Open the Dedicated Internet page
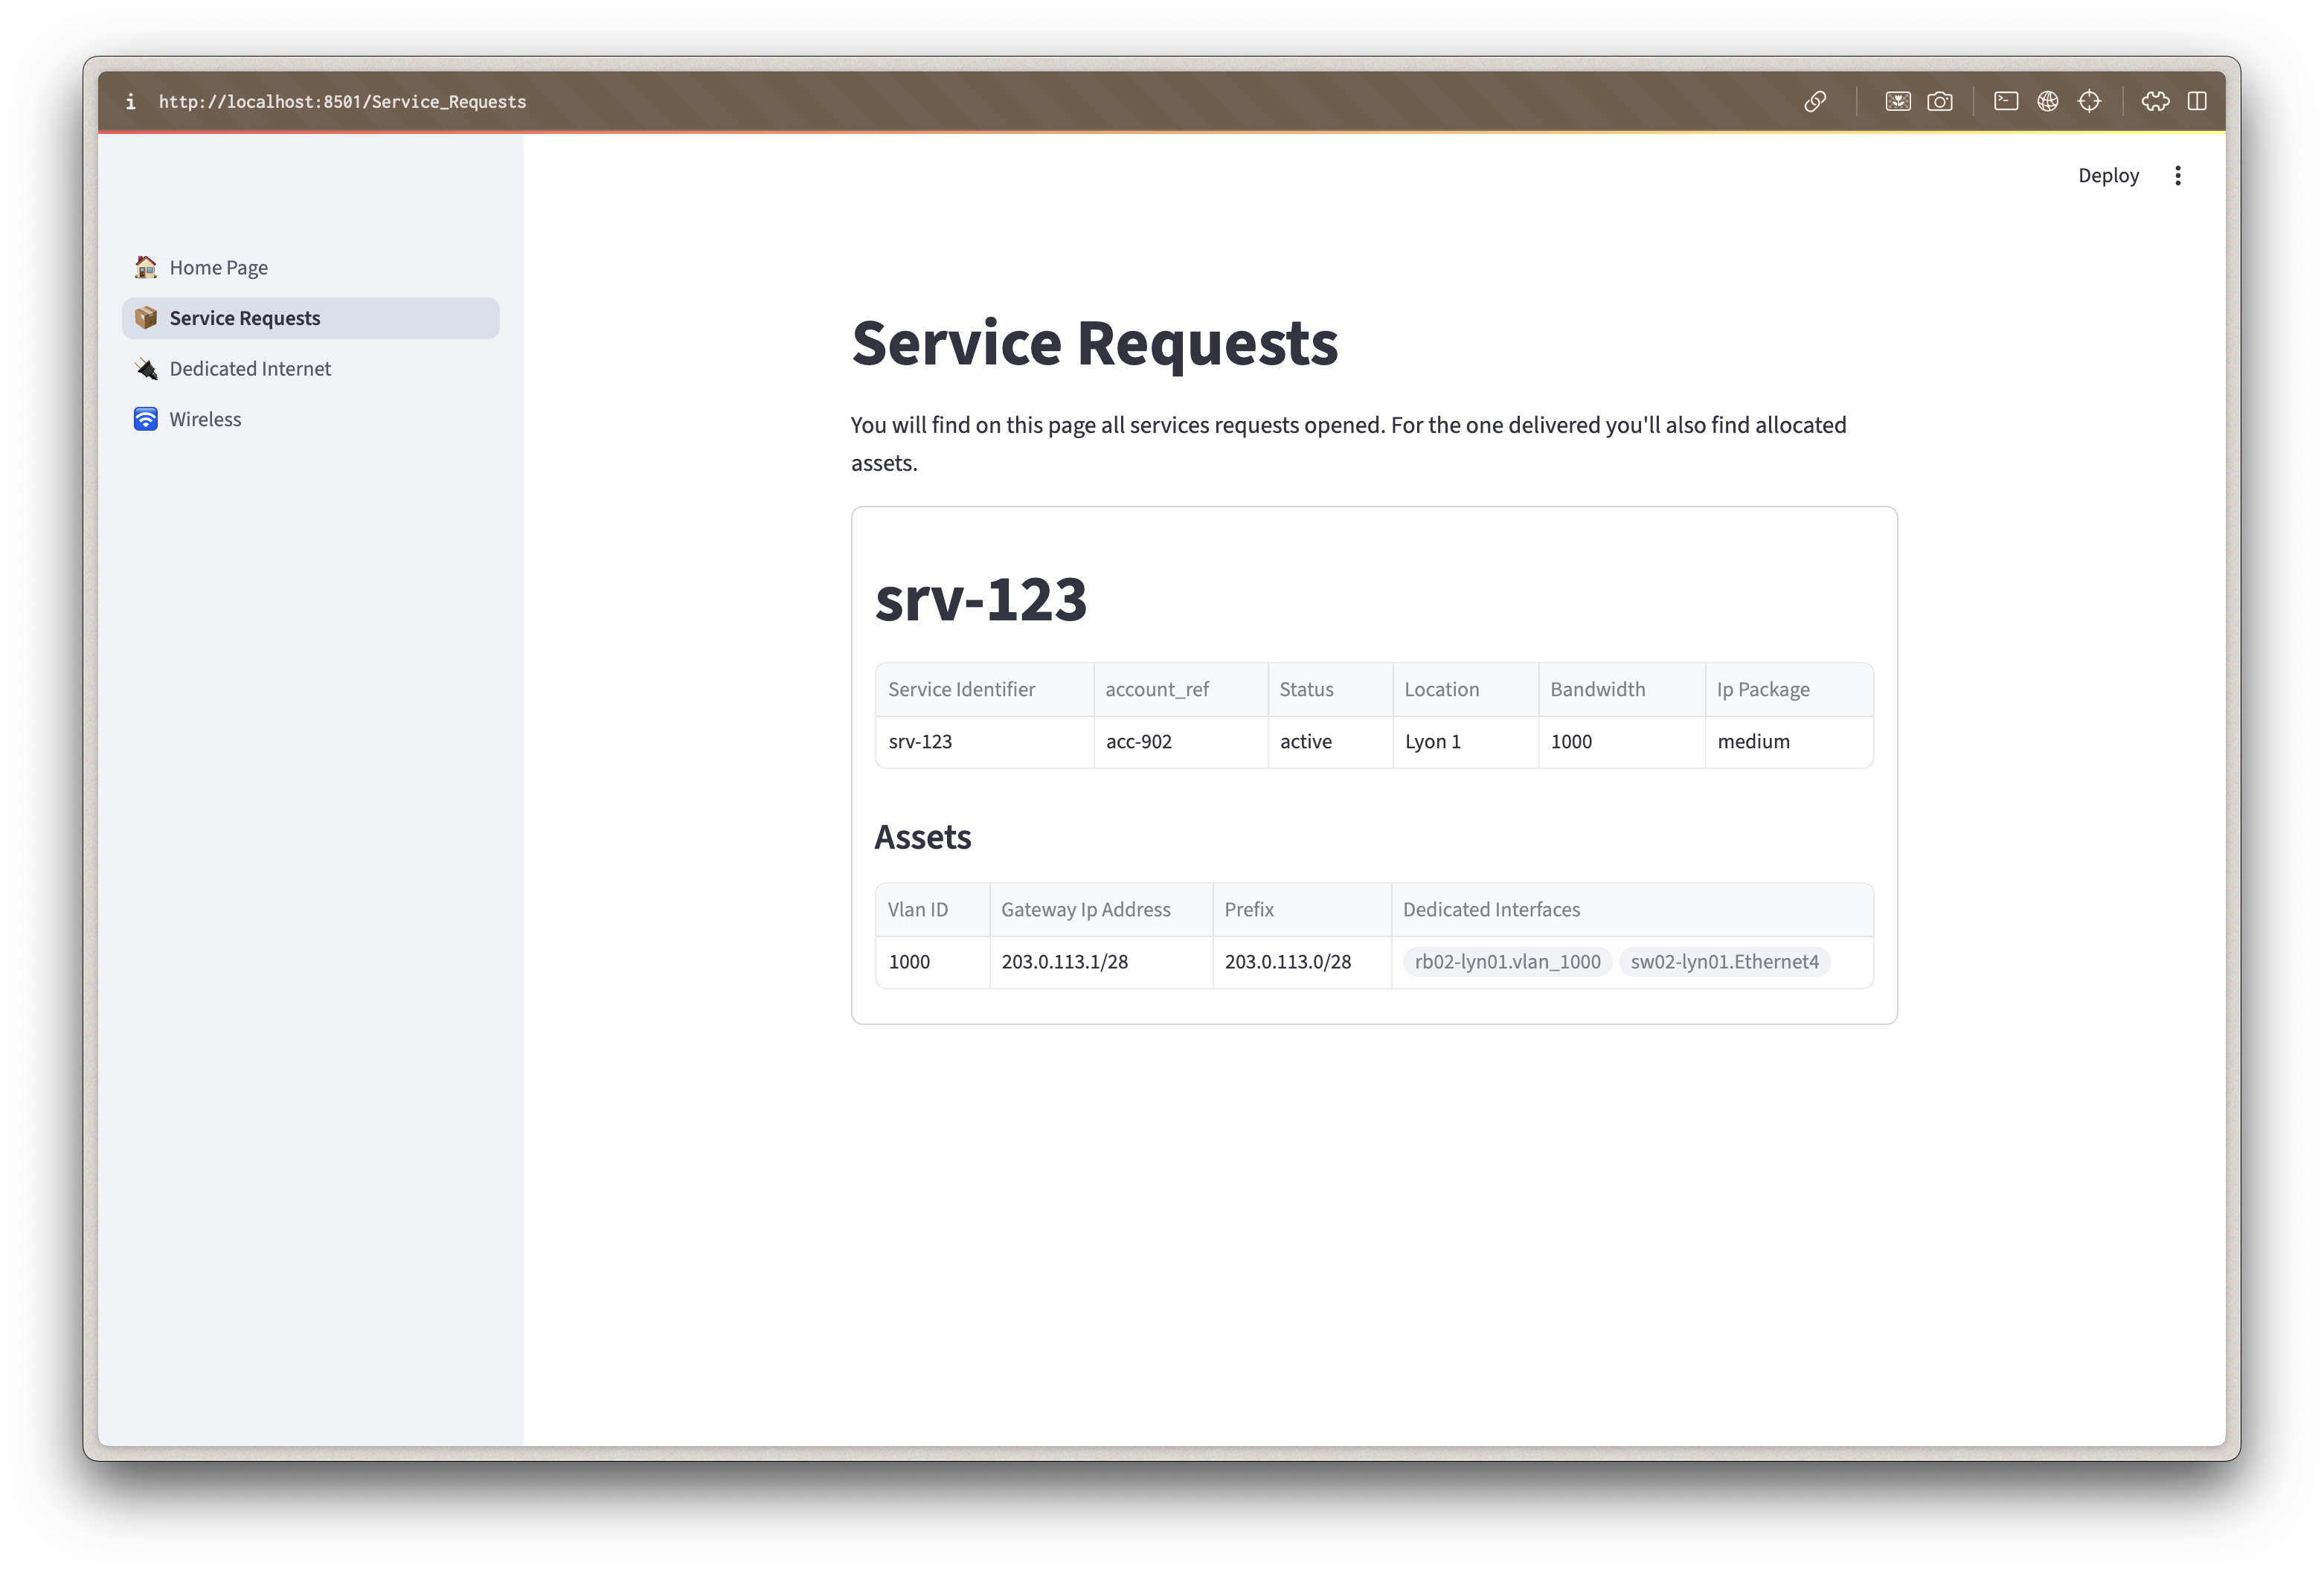 tap(250, 368)
